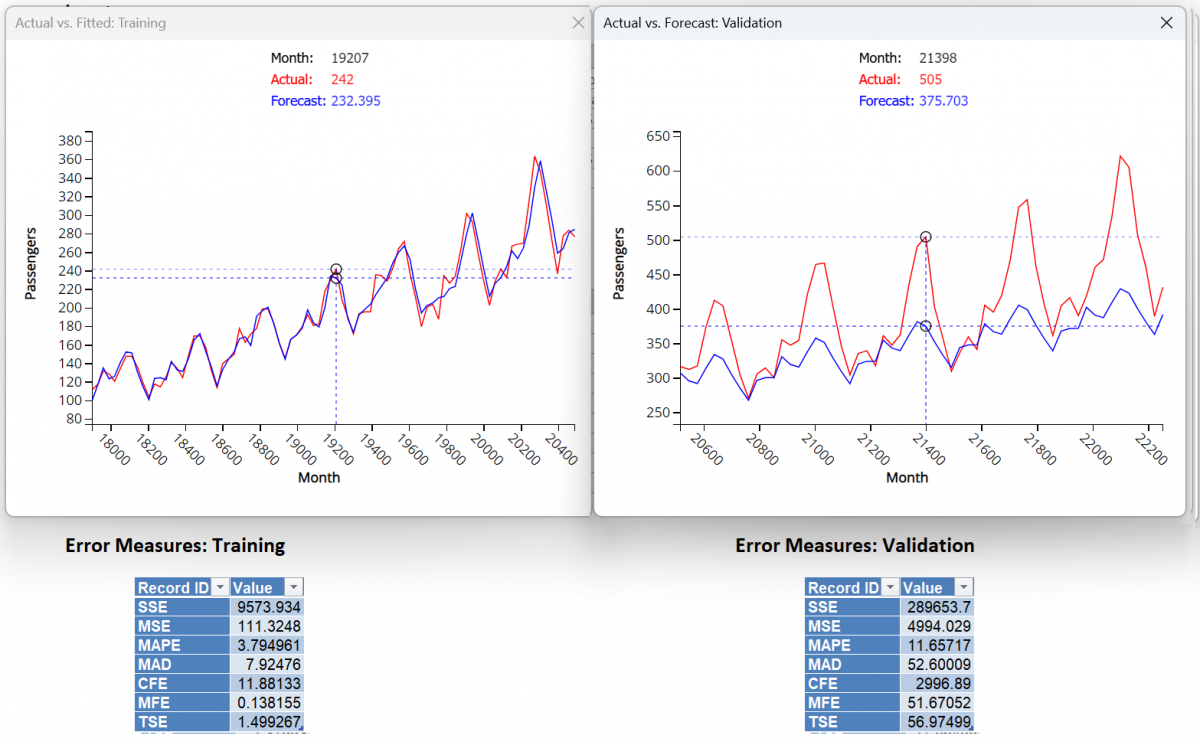Select the circled data point on the Training chart
The image size is (1200, 745).
tap(336, 271)
